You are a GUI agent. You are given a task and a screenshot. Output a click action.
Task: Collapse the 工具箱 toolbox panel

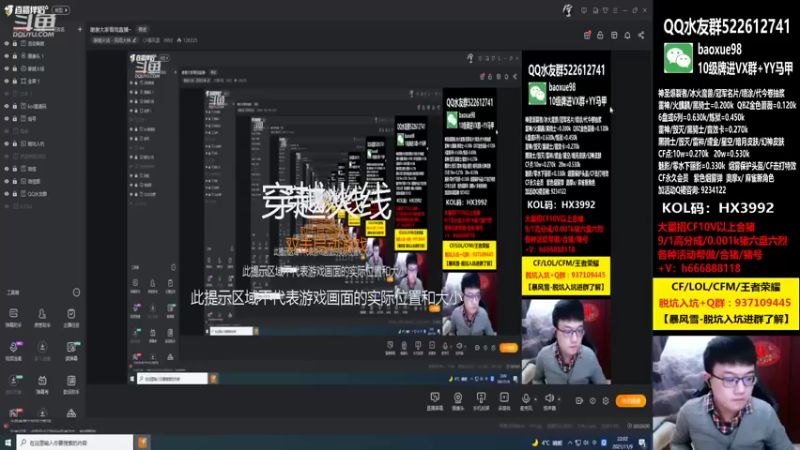point(76,292)
